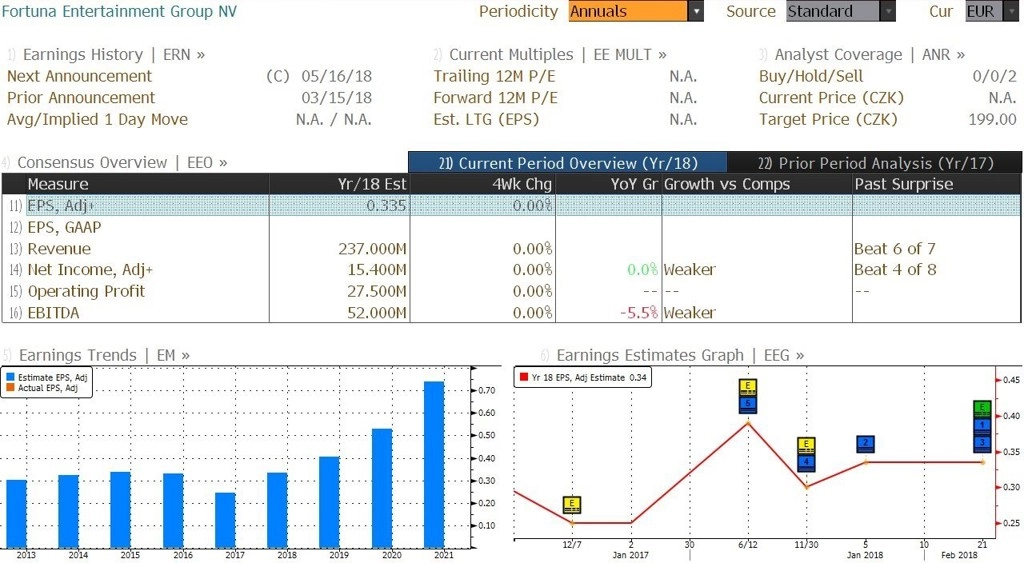Click the Net Income estimate 15.400M
Viewport: 1024px width, 563px height.
[x=377, y=270]
